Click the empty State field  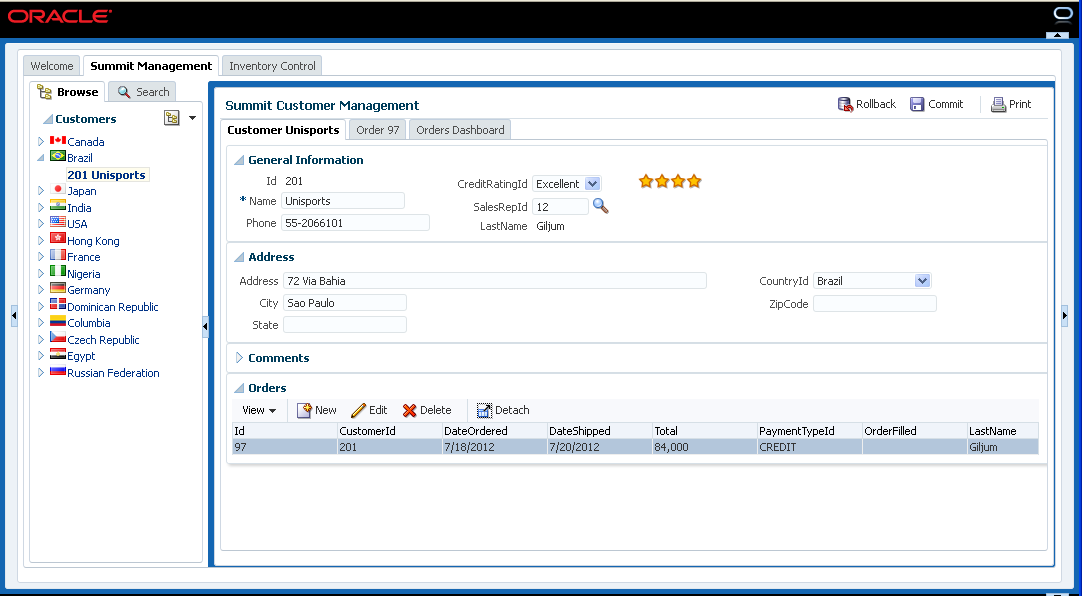tap(344, 325)
